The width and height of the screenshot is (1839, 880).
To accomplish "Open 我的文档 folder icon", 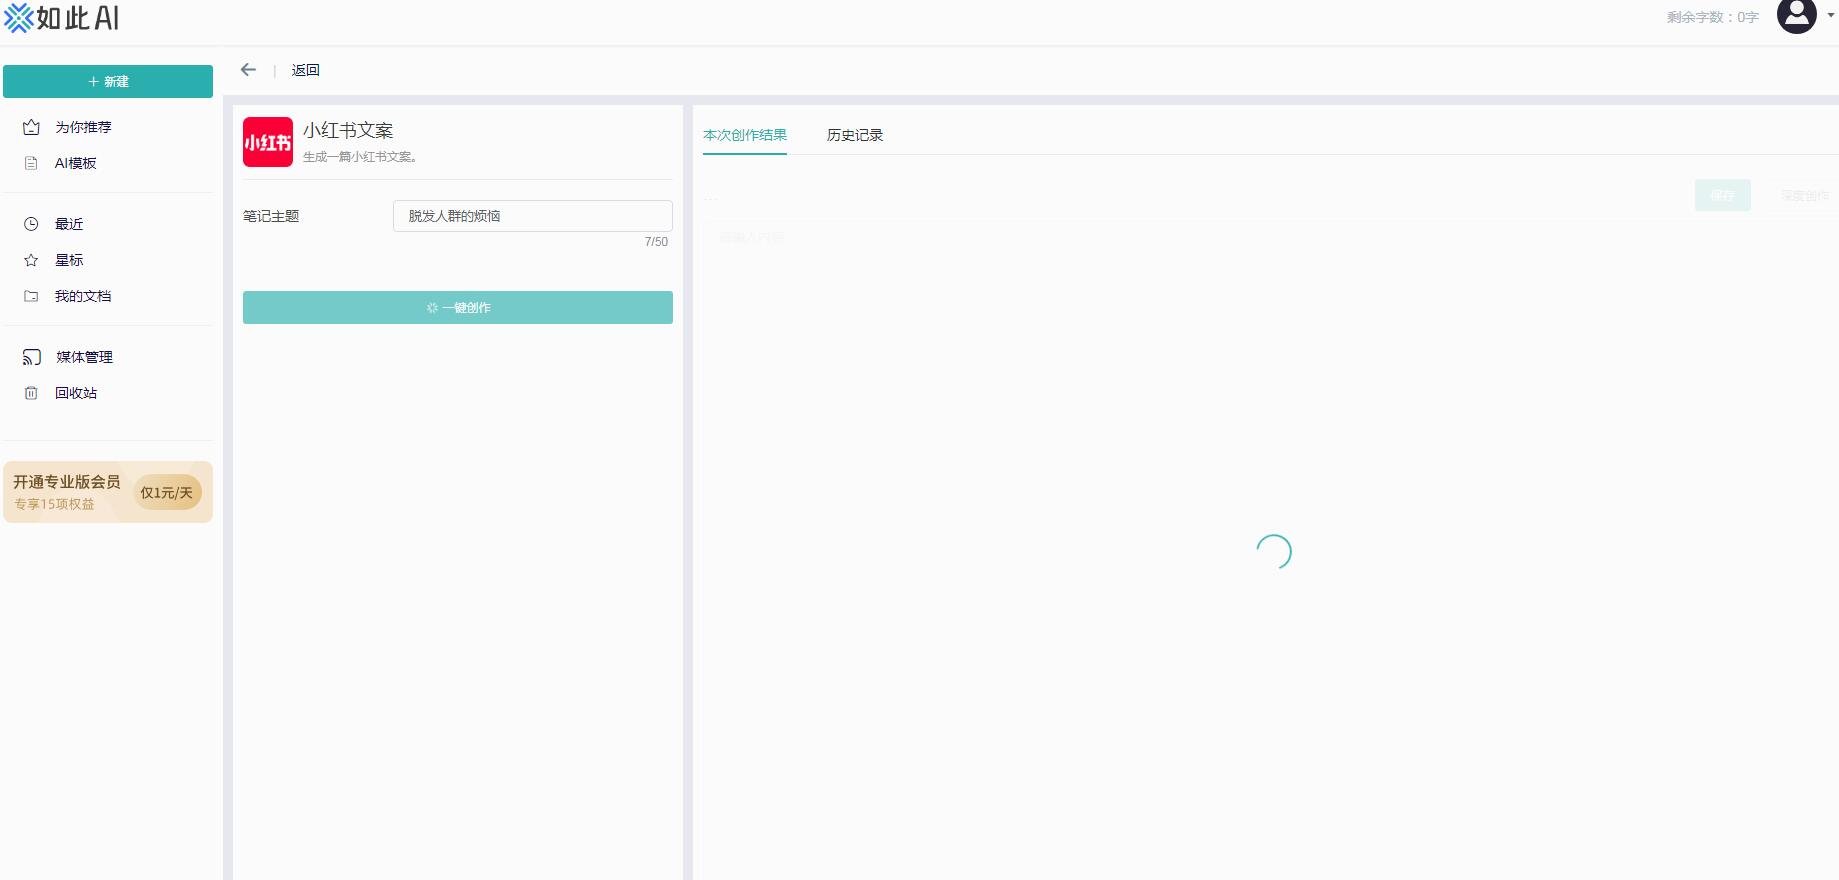I will point(31,296).
